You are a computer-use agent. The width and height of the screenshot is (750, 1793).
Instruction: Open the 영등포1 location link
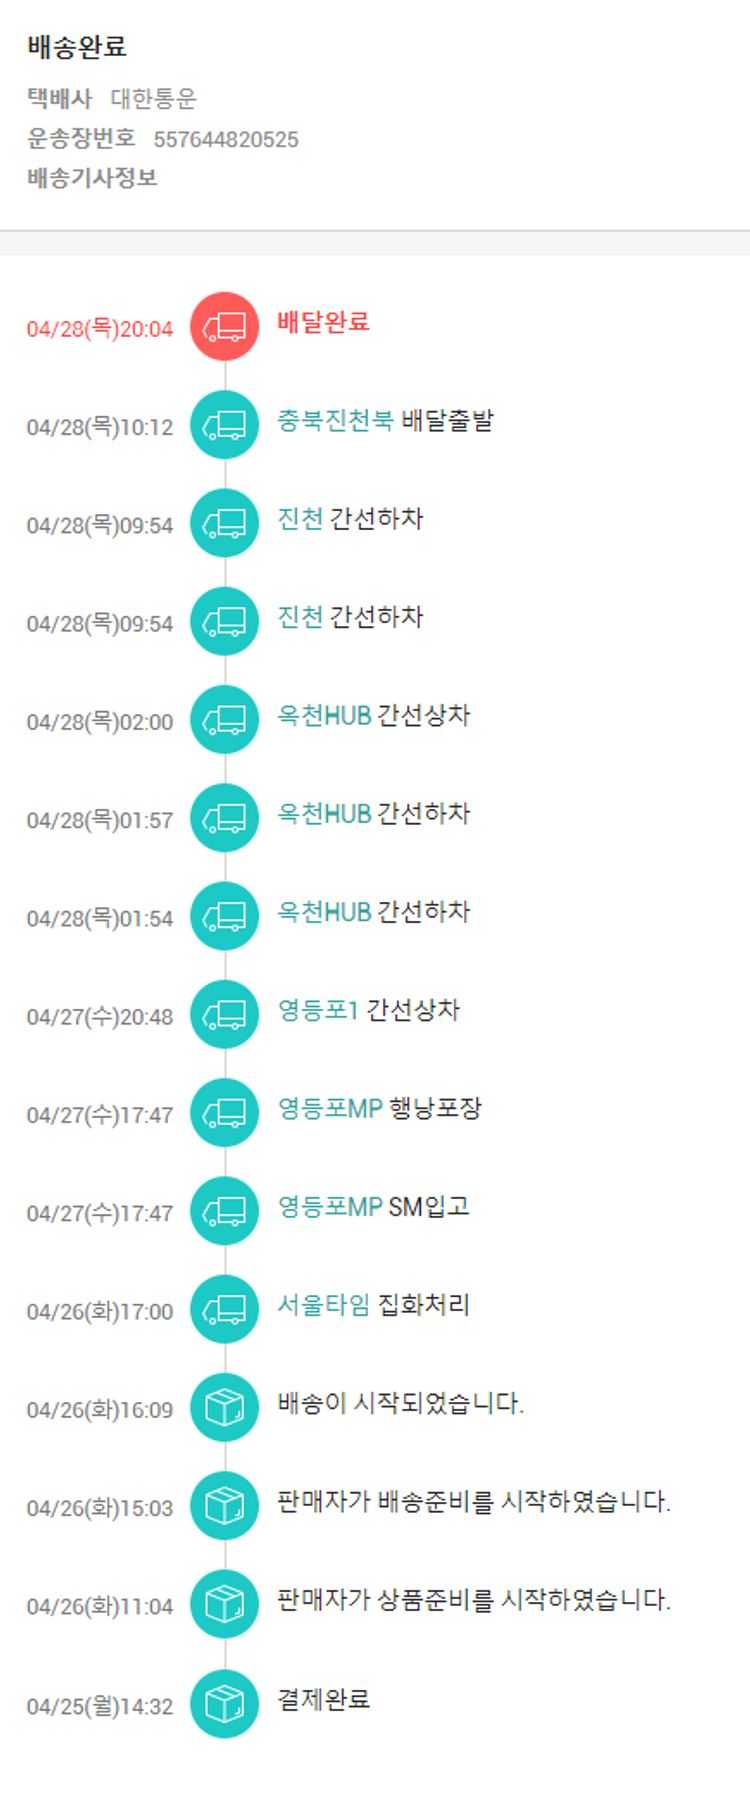coord(317,1010)
